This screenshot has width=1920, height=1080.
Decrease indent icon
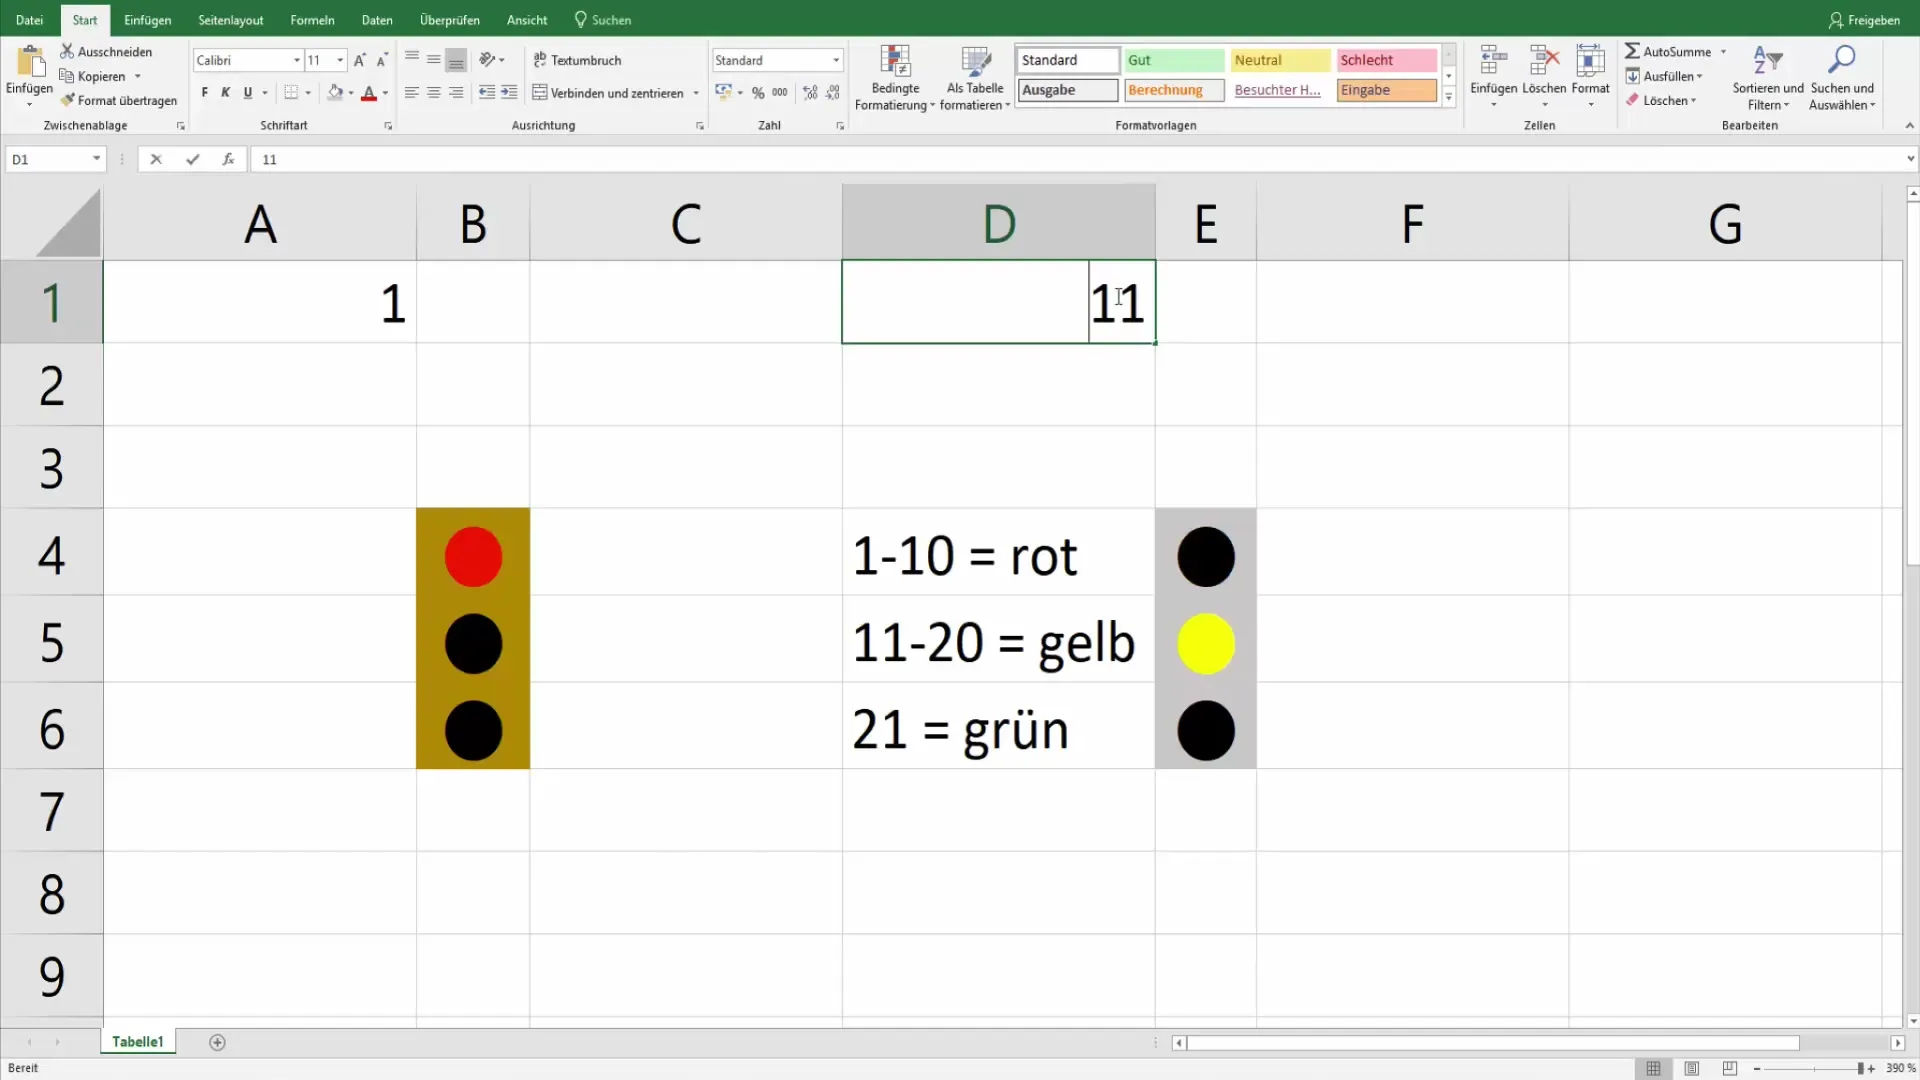[x=487, y=92]
